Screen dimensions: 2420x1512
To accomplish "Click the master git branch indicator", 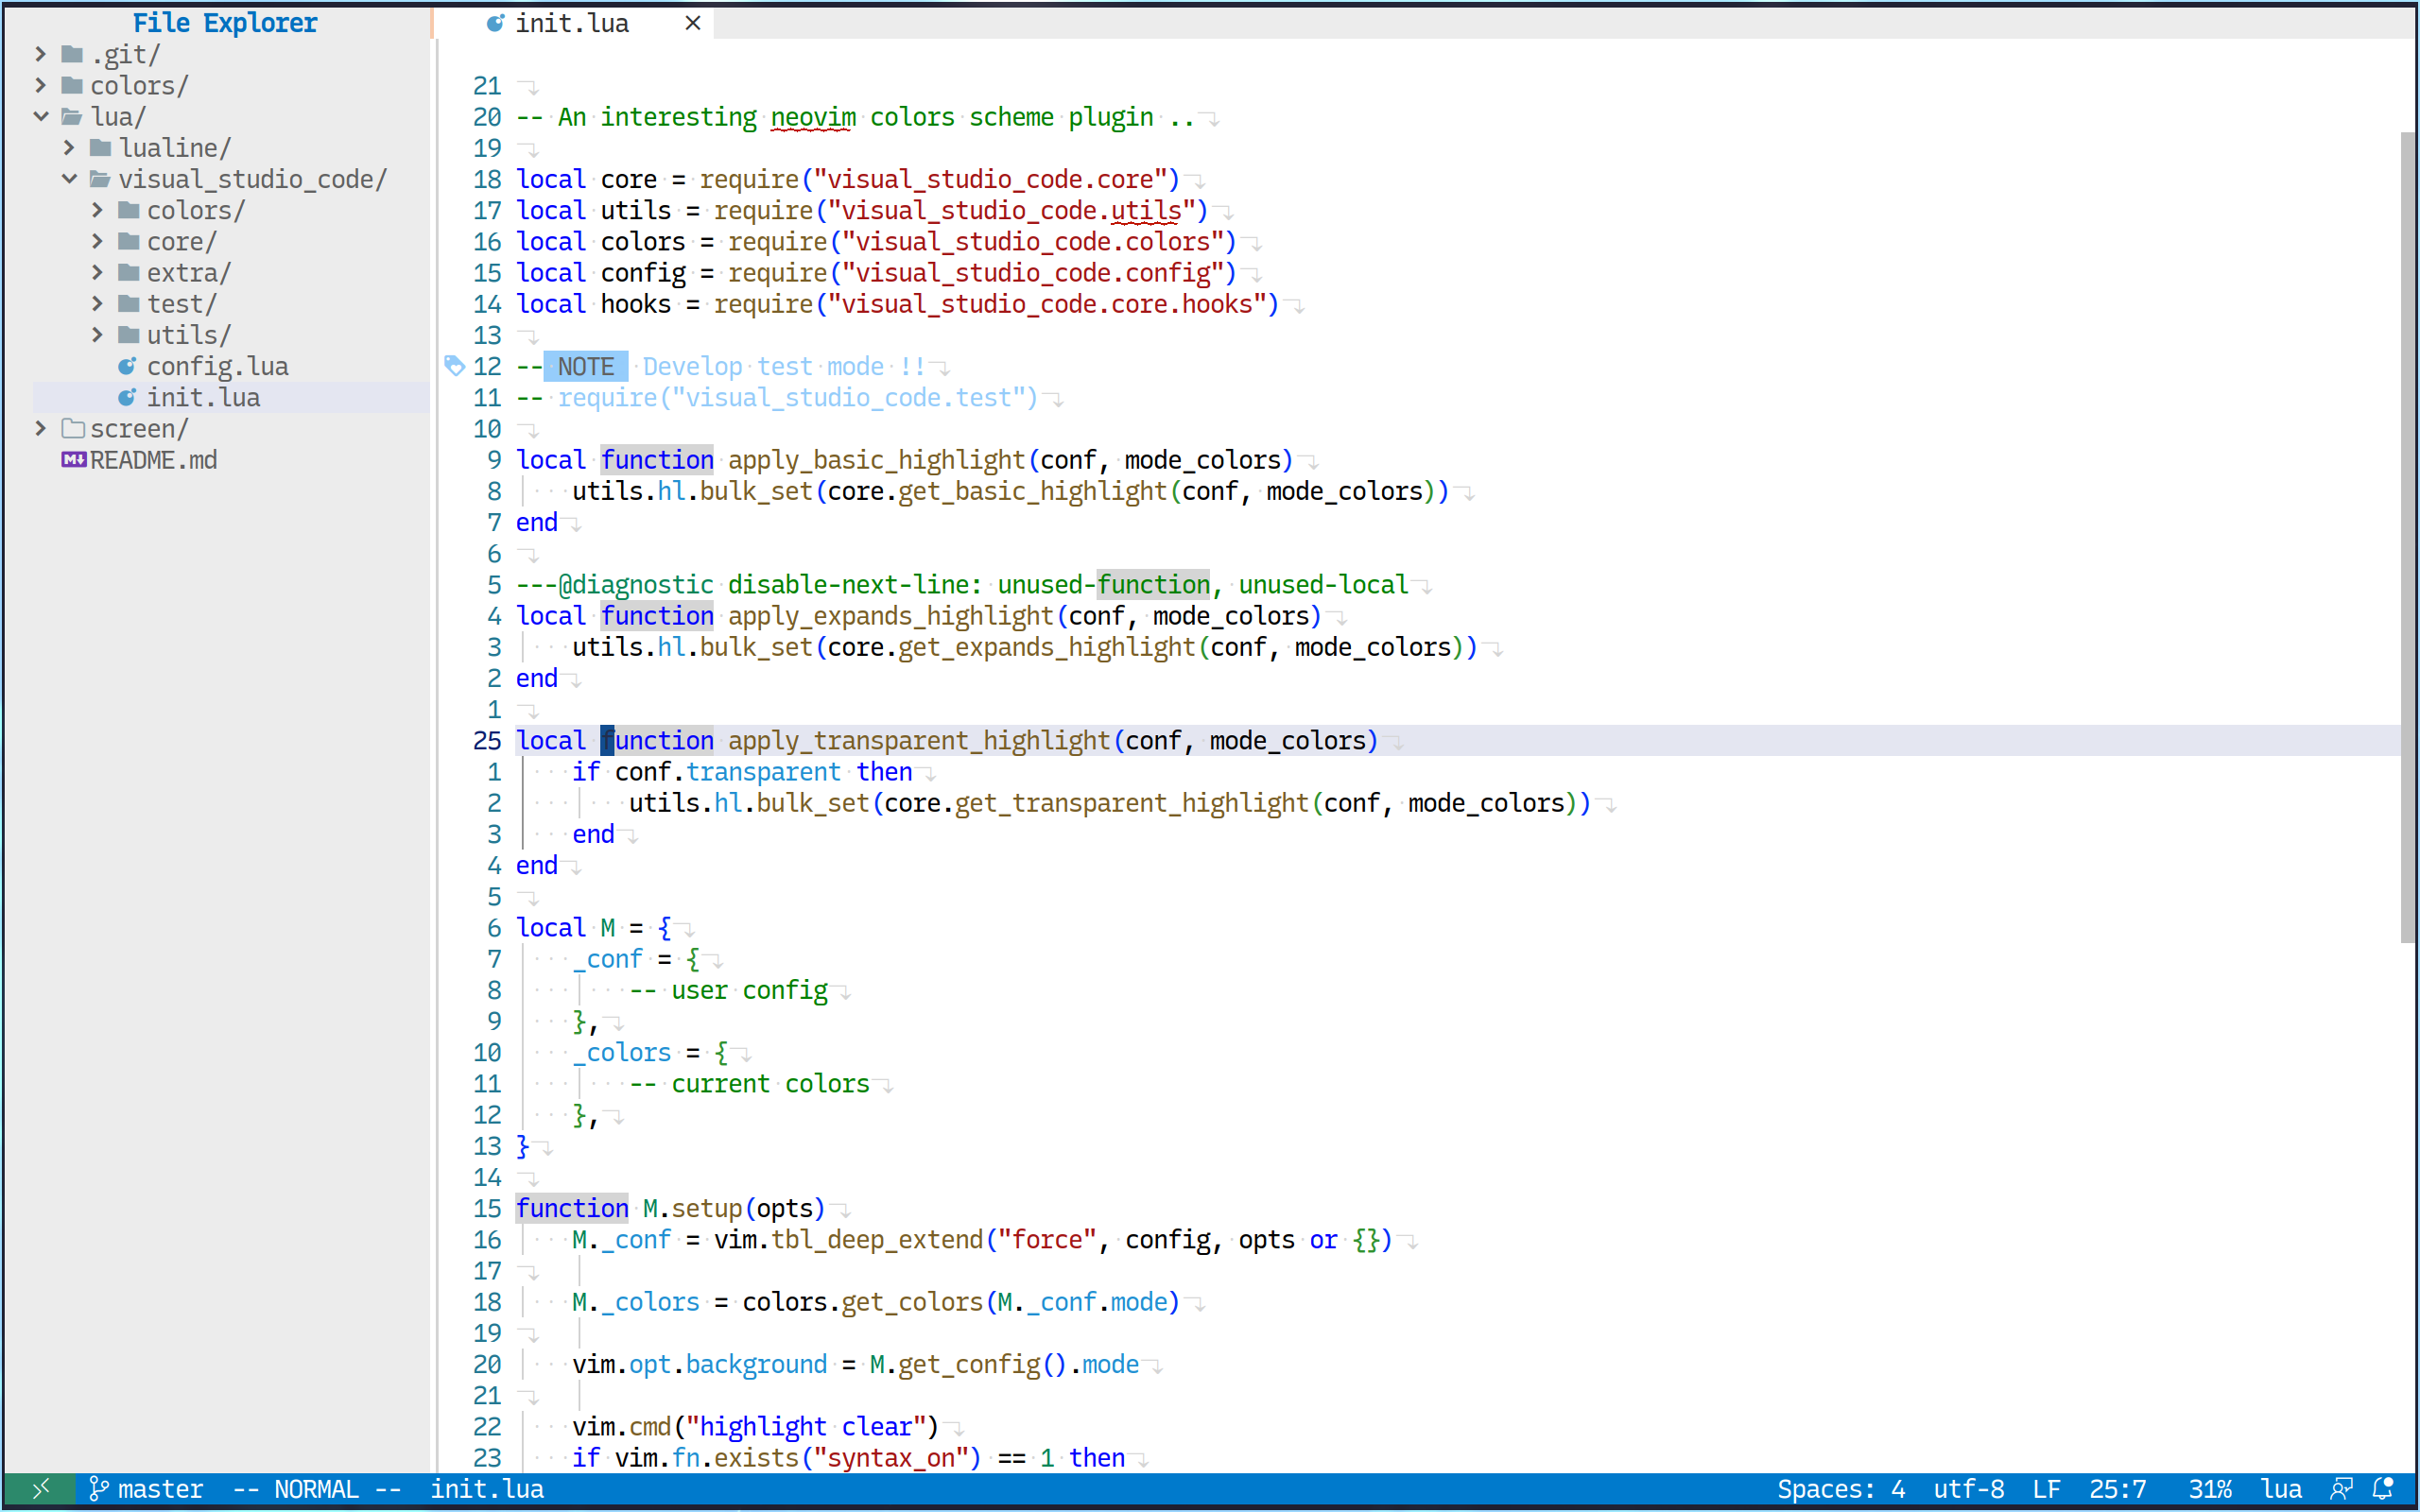I will (147, 1489).
